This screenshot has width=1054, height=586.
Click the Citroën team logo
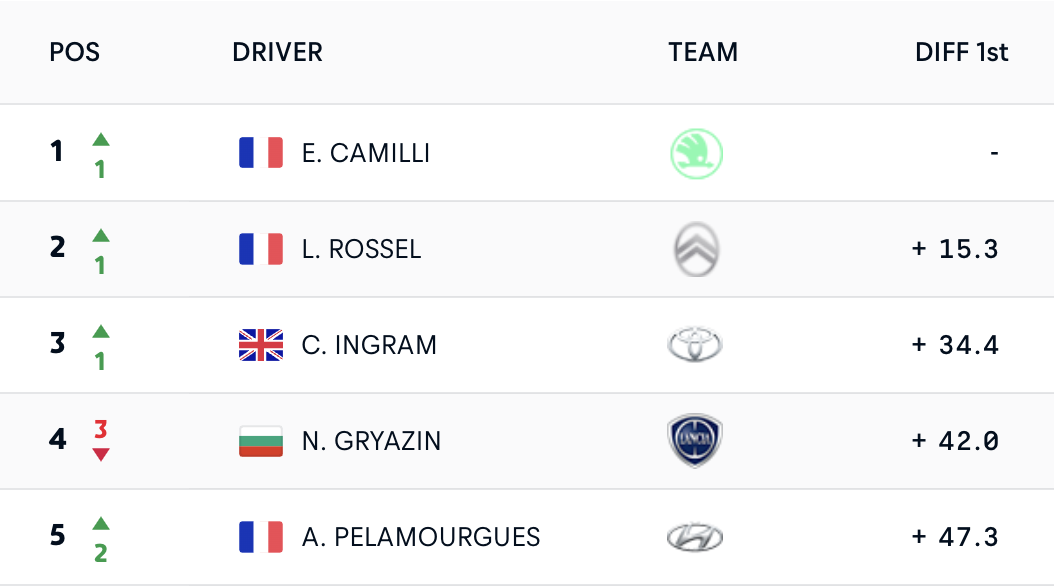695,250
